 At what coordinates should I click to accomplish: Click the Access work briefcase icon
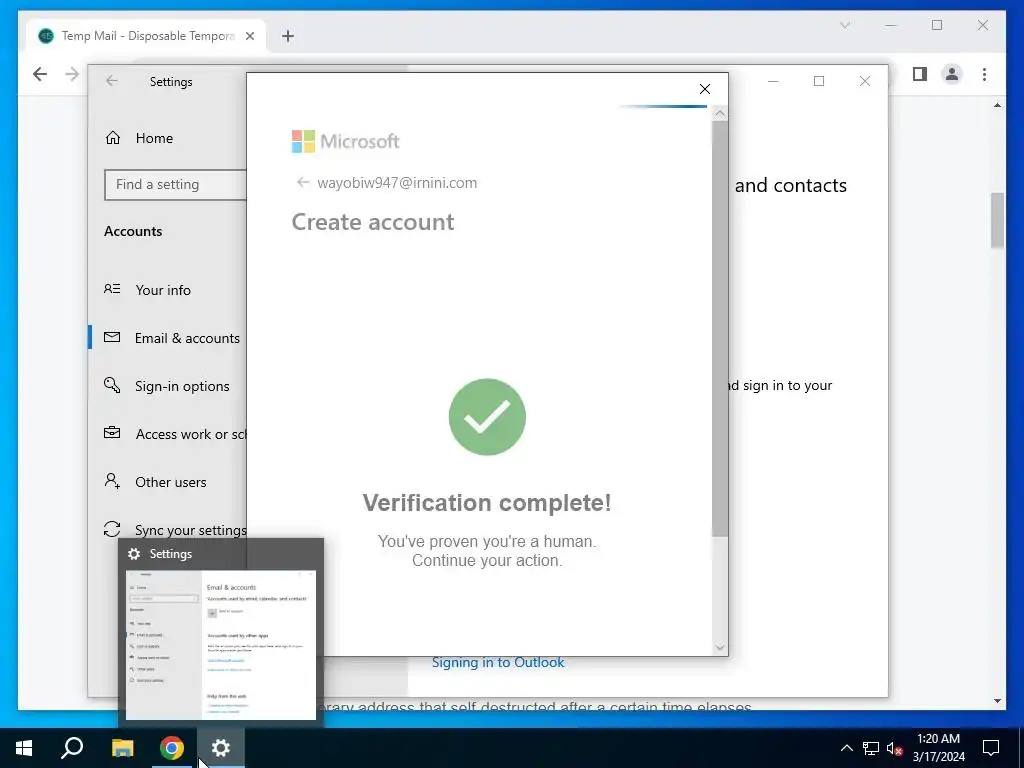click(x=112, y=432)
